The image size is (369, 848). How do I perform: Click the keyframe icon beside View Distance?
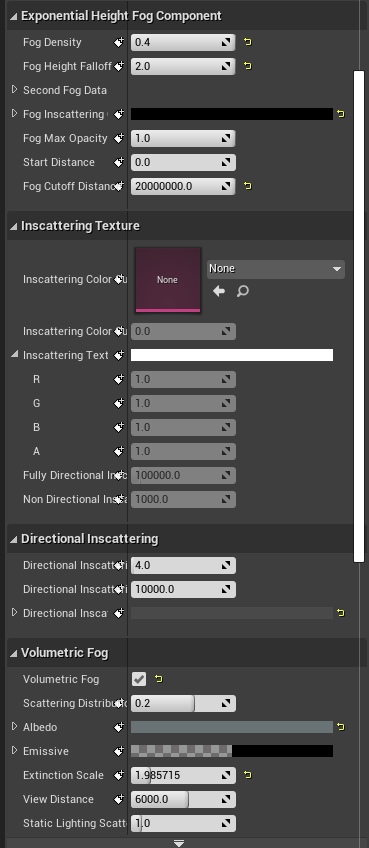[x=119, y=799]
